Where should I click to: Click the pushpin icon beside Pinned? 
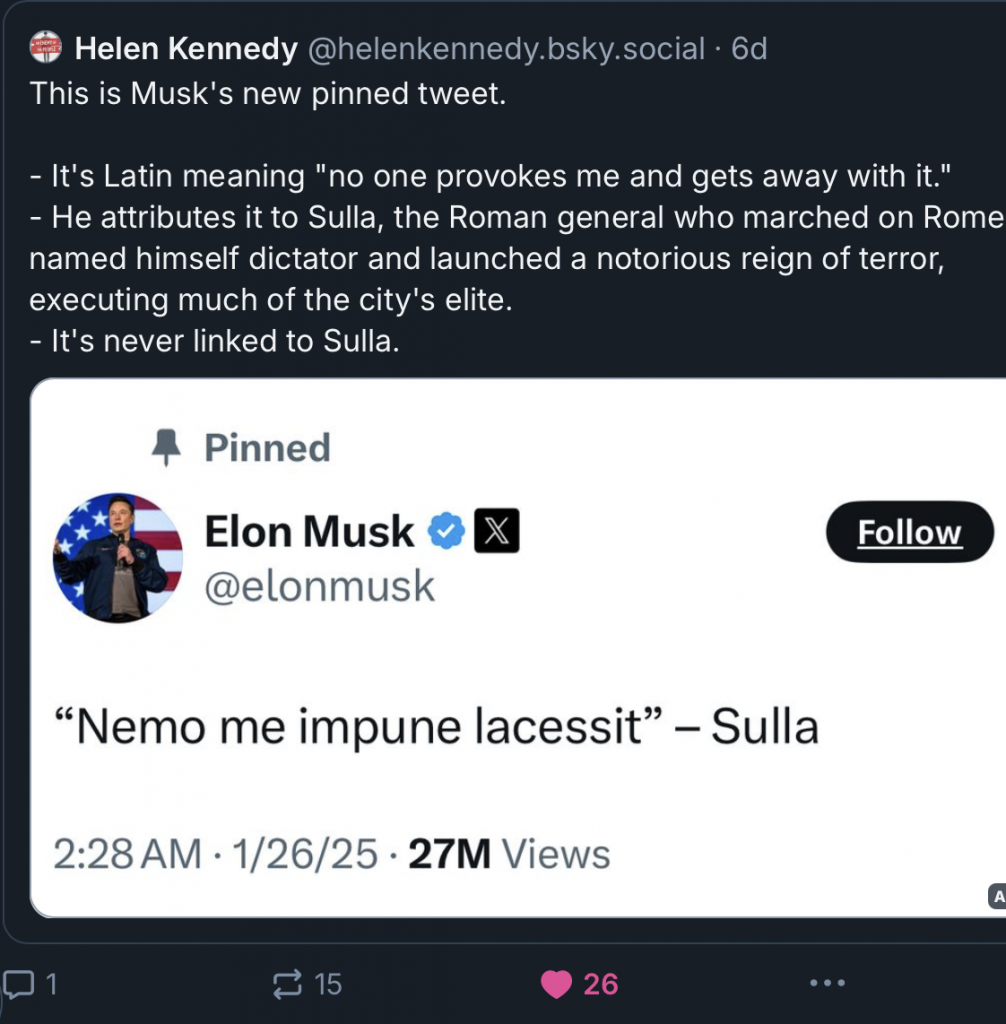pos(166,449)
